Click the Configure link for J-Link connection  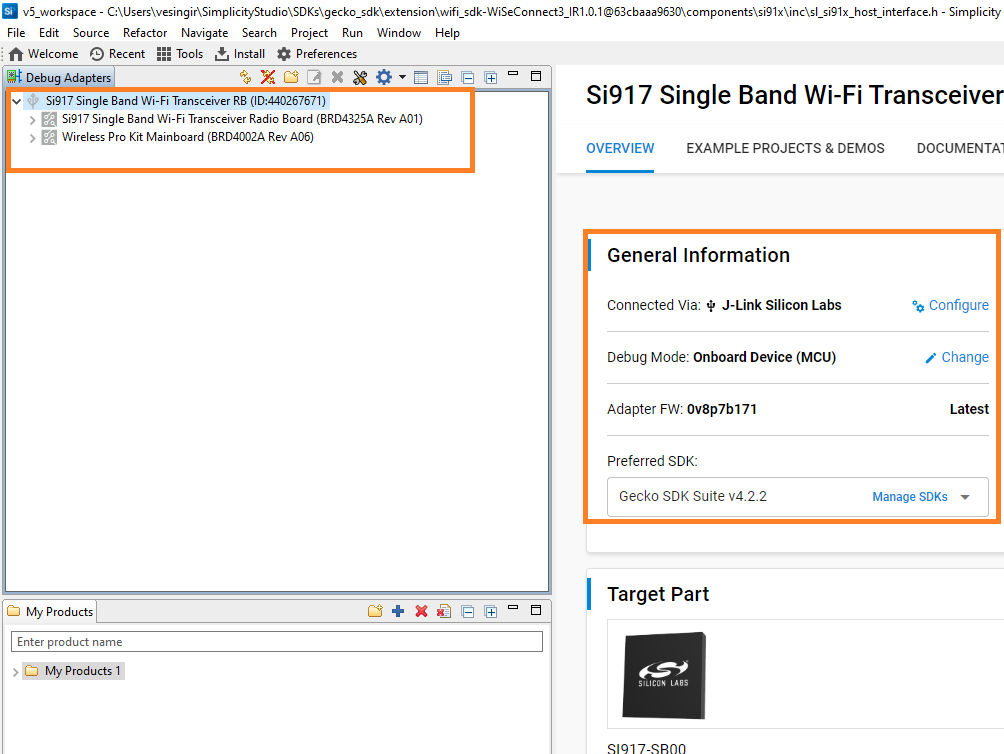pyautogui.click(x=950, y=305)
